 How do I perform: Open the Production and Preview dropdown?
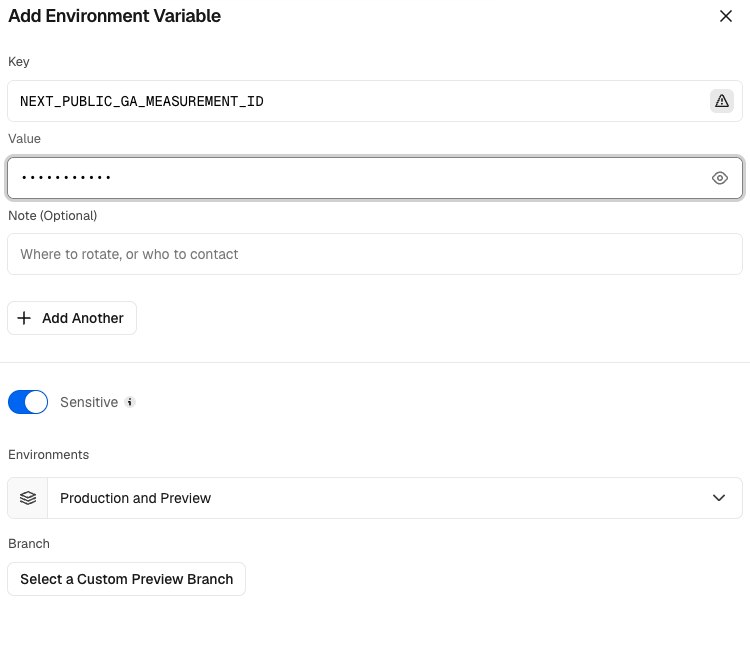pyautogui.click(x=375, y=498)
